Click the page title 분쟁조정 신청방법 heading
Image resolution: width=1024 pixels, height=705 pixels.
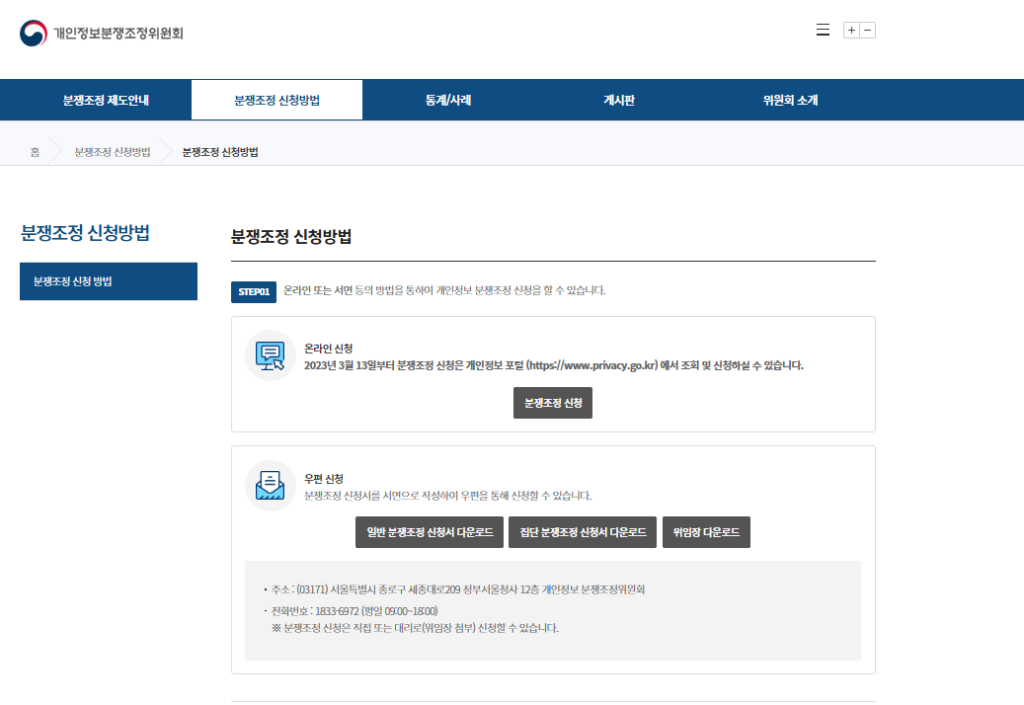[x=291, y=236]
